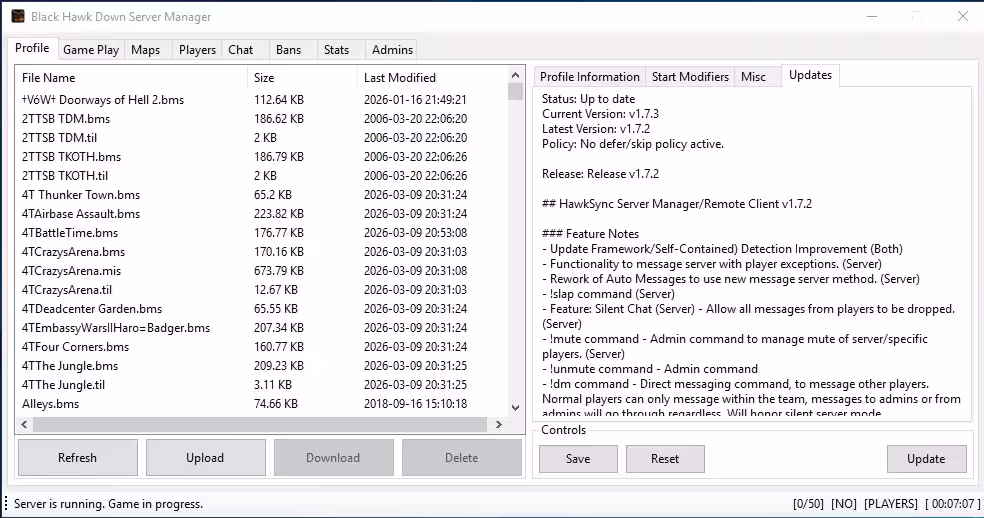The image size is (984, 518).
Task: Click the file list vertical scrollbar thumb
Action: (x=516, y=92)
